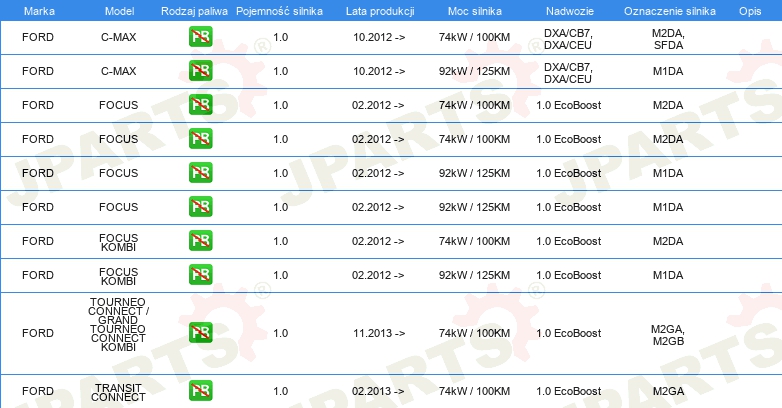Select M1DA in the C-MAX row
The height and width of the screenshot is (408, 782).
point(668,71)
